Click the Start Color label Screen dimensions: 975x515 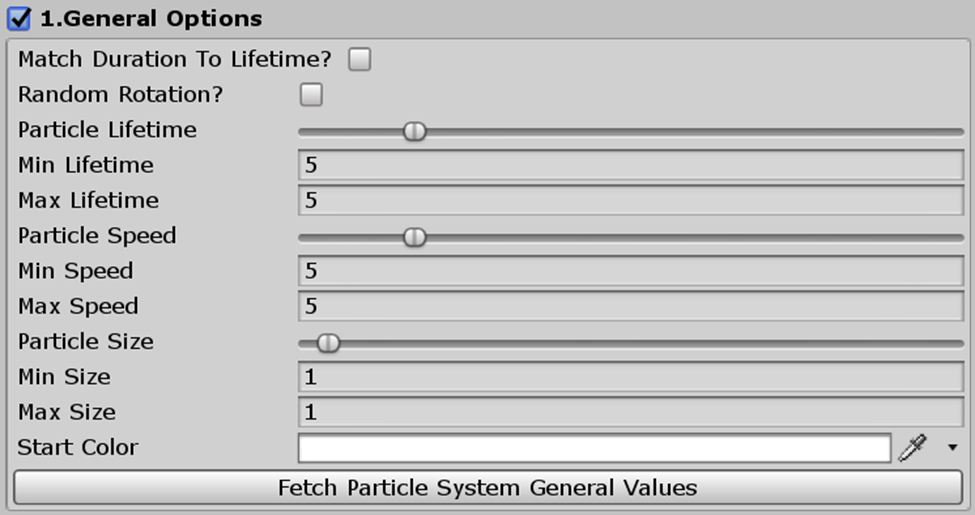pyautogui.click(x=78, y=447)
